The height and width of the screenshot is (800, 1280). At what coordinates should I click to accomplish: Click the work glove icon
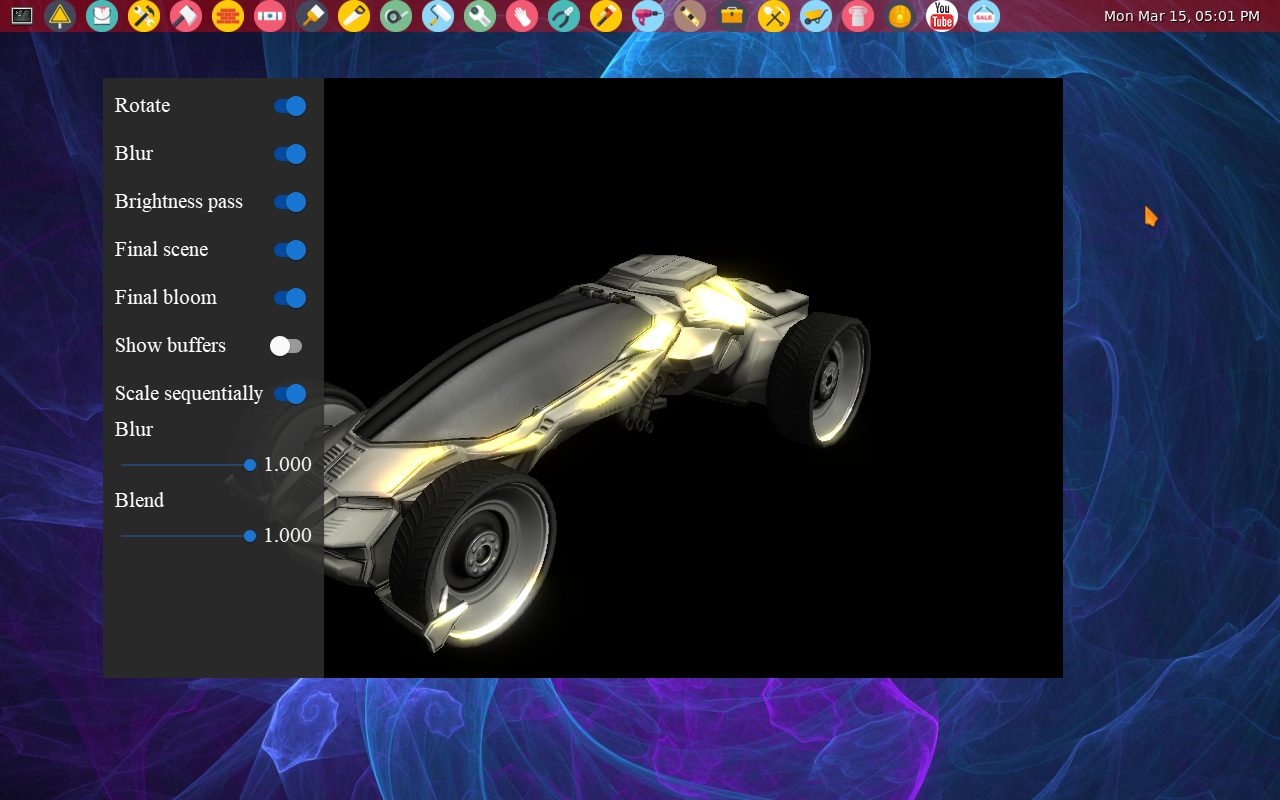point(522,16)
